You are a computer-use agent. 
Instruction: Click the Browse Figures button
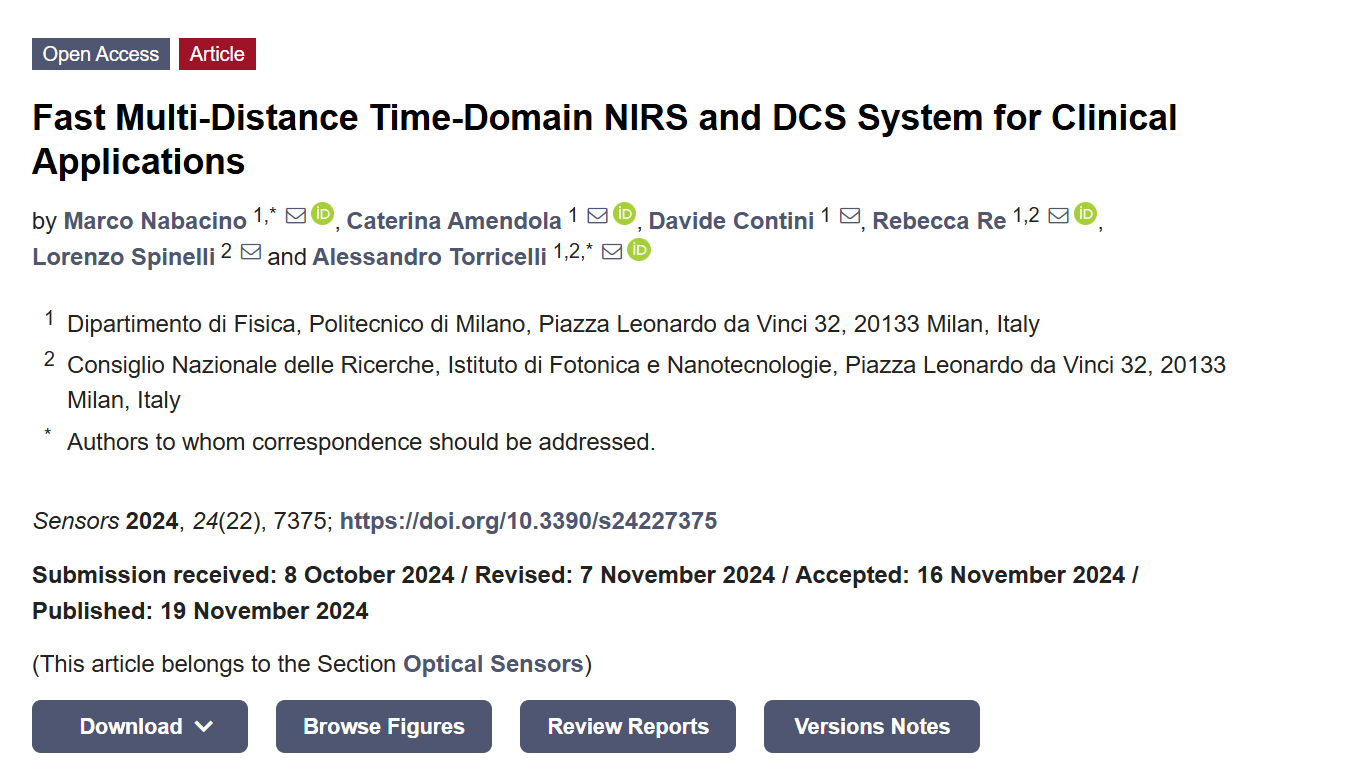384,727
